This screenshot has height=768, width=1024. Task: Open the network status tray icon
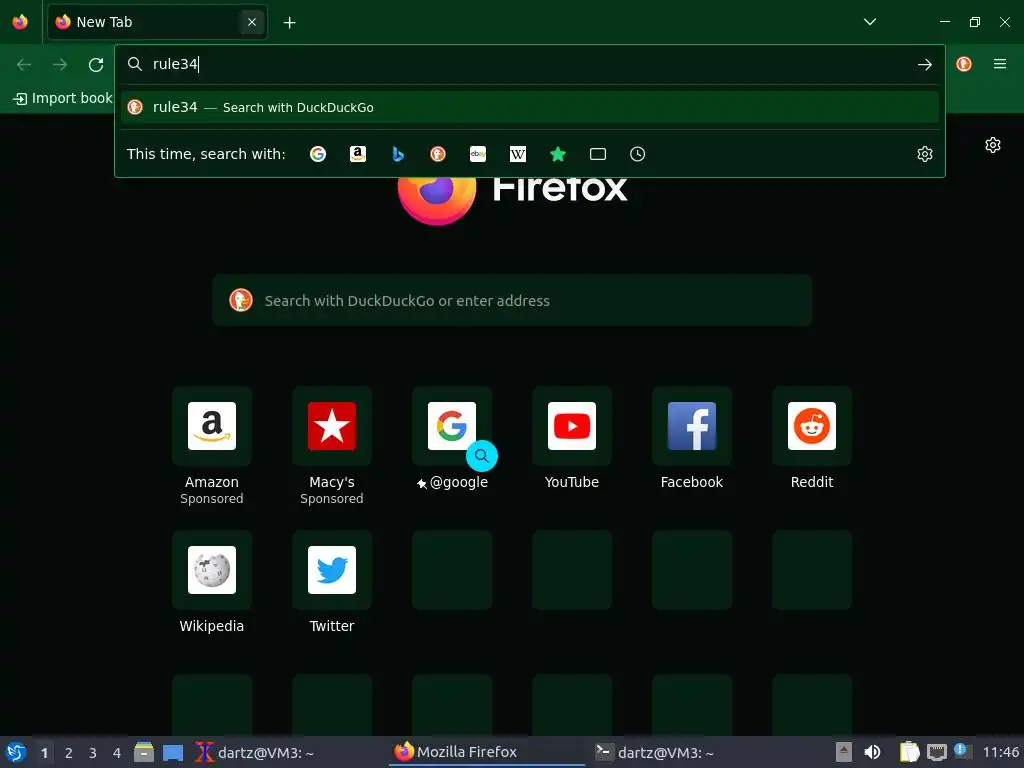coord(936,752)
